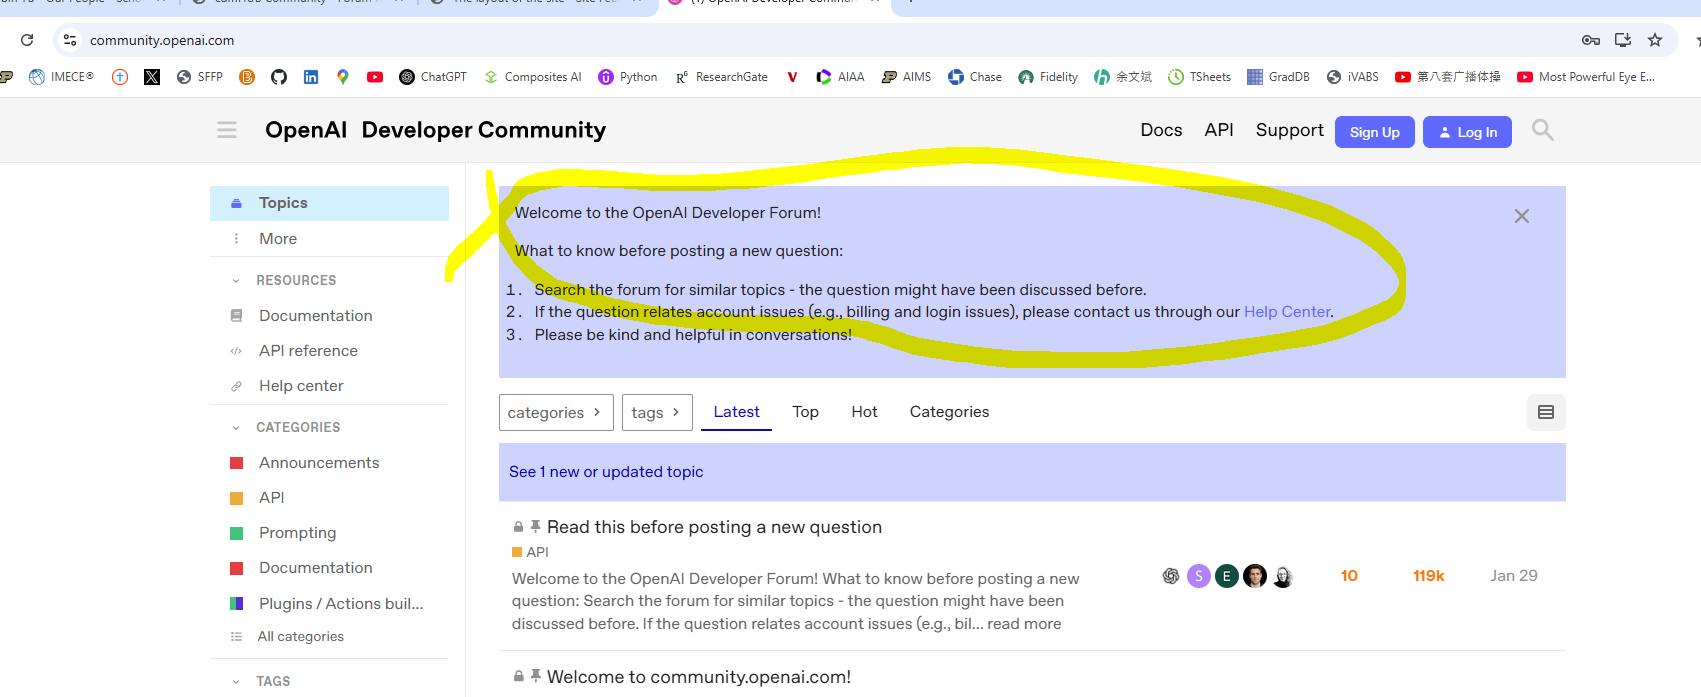
Task: Toggle the topic list view icon
Action: 1546,412
